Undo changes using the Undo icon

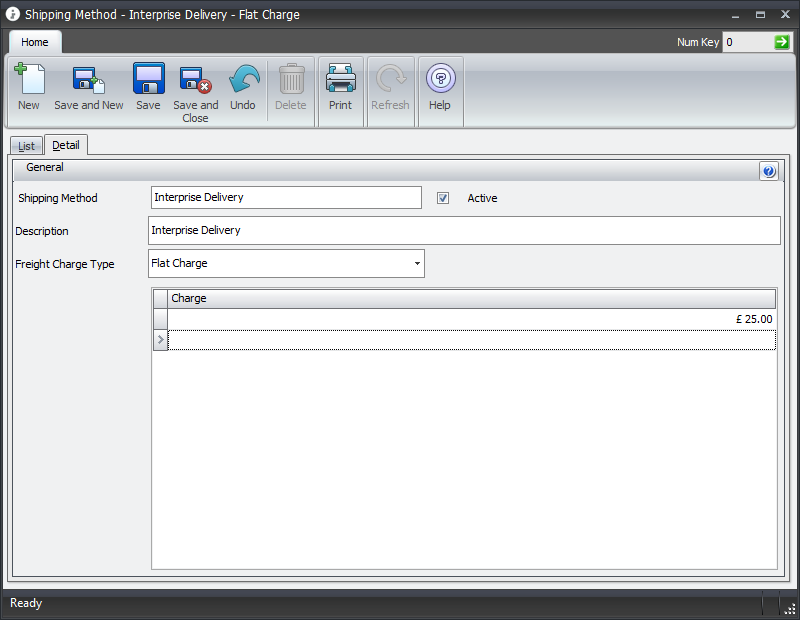click(x=243, y=80)
